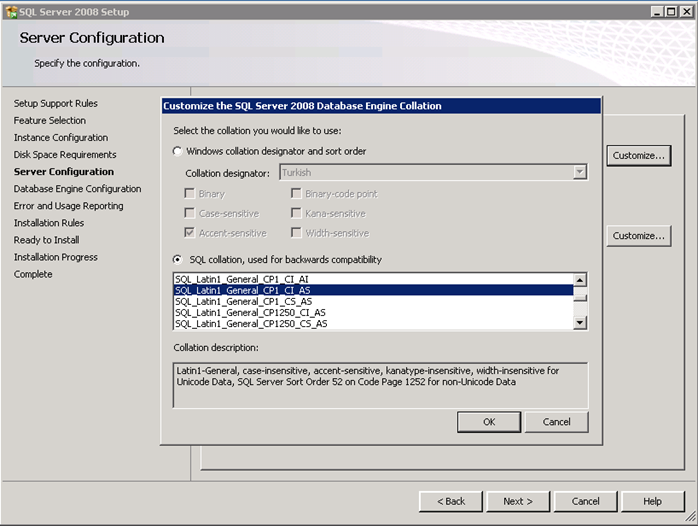Click the lower Customize... button
698x526 pixels.
638,236
